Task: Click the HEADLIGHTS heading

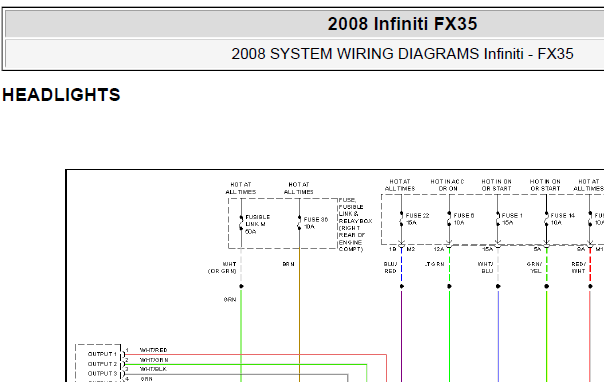Action: click(x=61, y=95)
